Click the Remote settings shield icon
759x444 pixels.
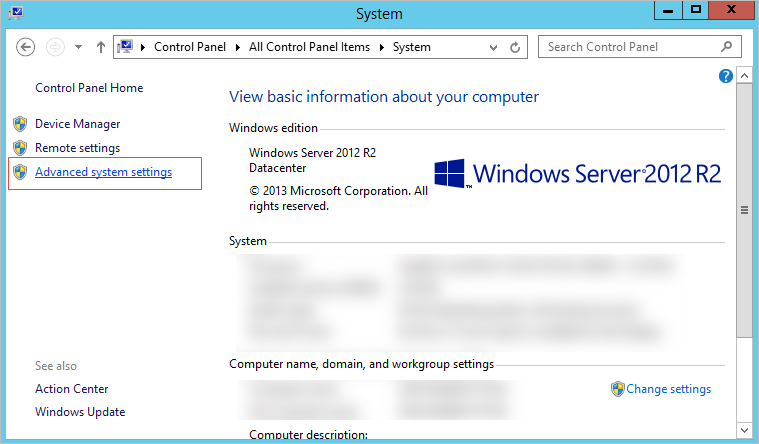19,148
